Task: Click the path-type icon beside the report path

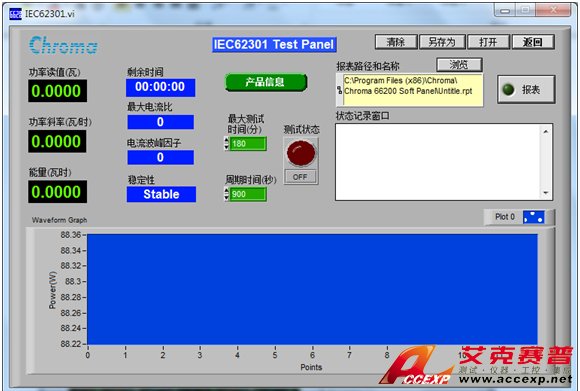Action: (340, 90)
